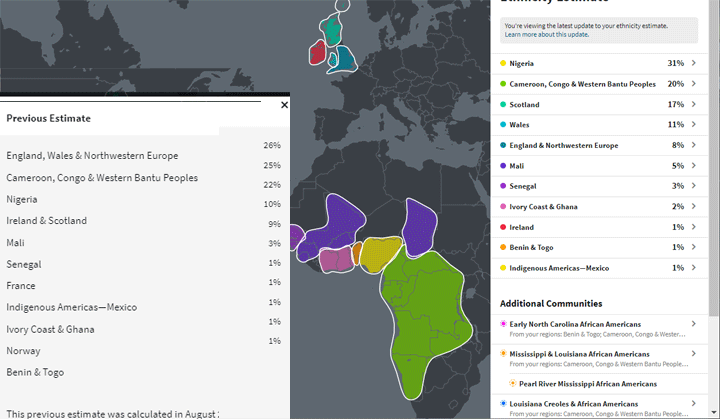Open Pearl River Mississippi African Americans

coord(588,384)
